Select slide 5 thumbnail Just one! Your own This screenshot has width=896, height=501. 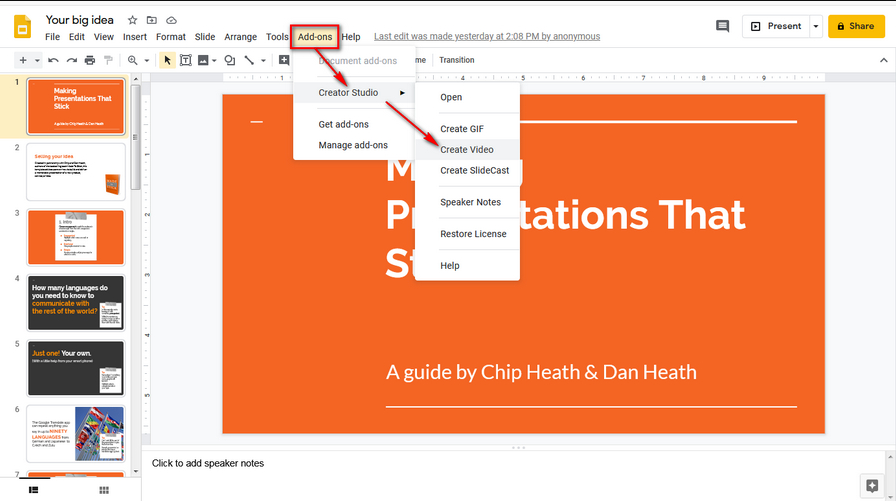[x=75, y=368]
